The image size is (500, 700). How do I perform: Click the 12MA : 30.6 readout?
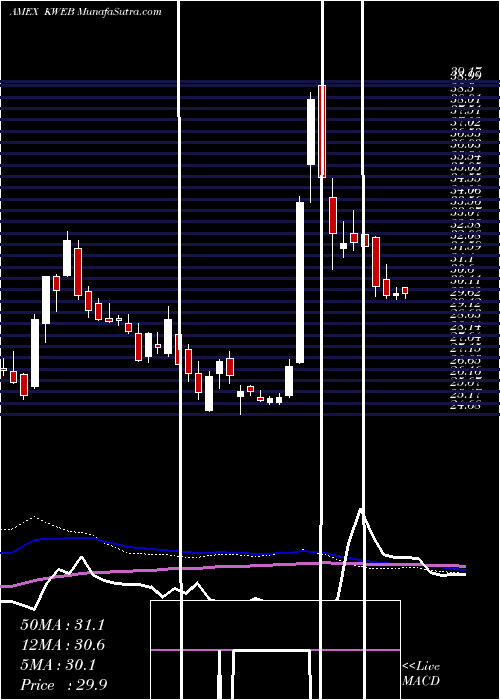coord(62,645)
